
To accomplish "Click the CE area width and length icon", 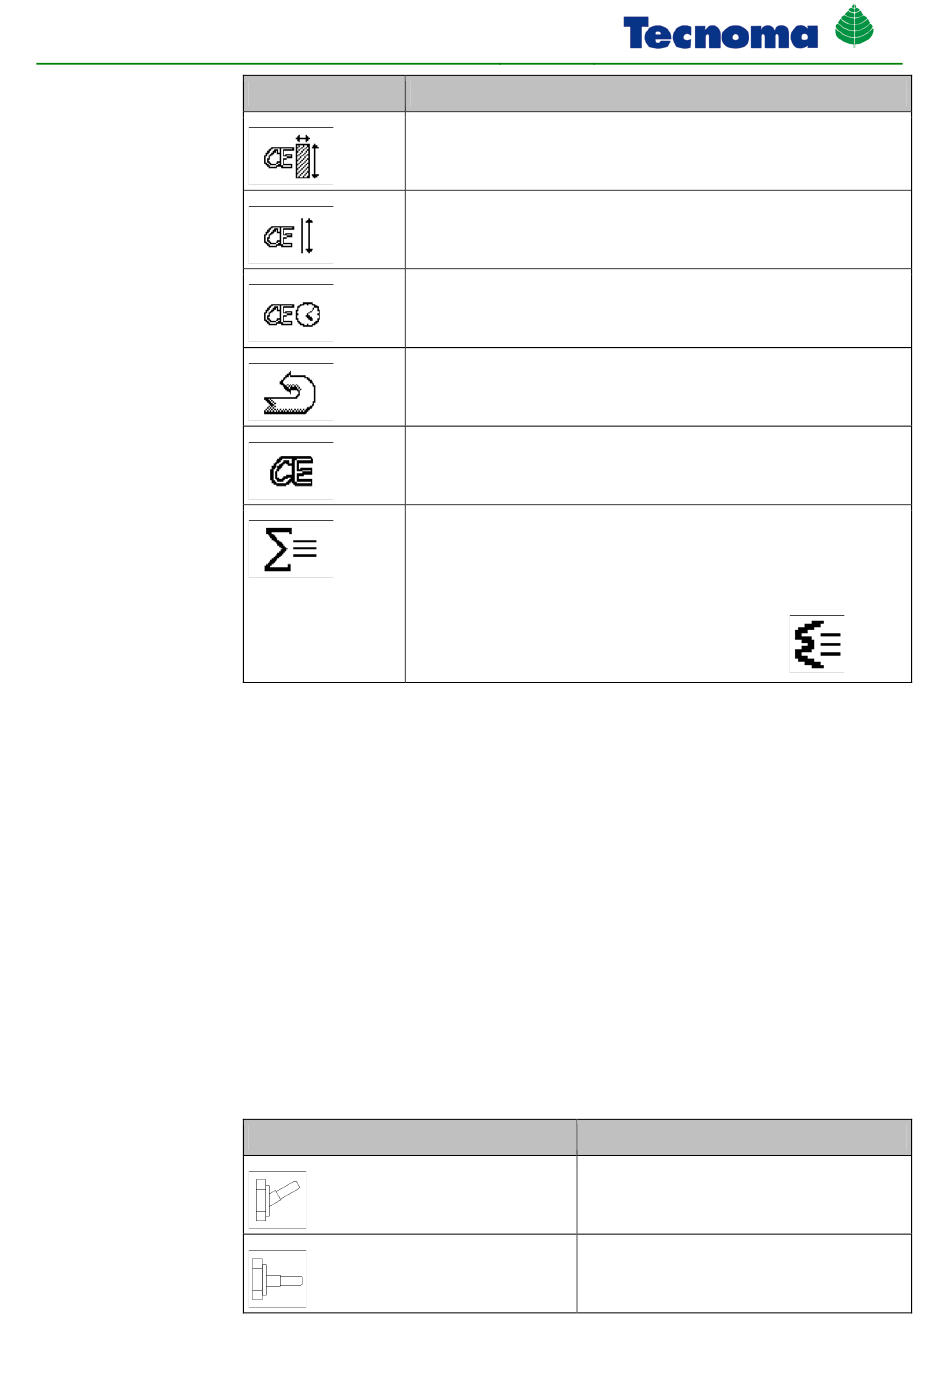I will [291, 156].
